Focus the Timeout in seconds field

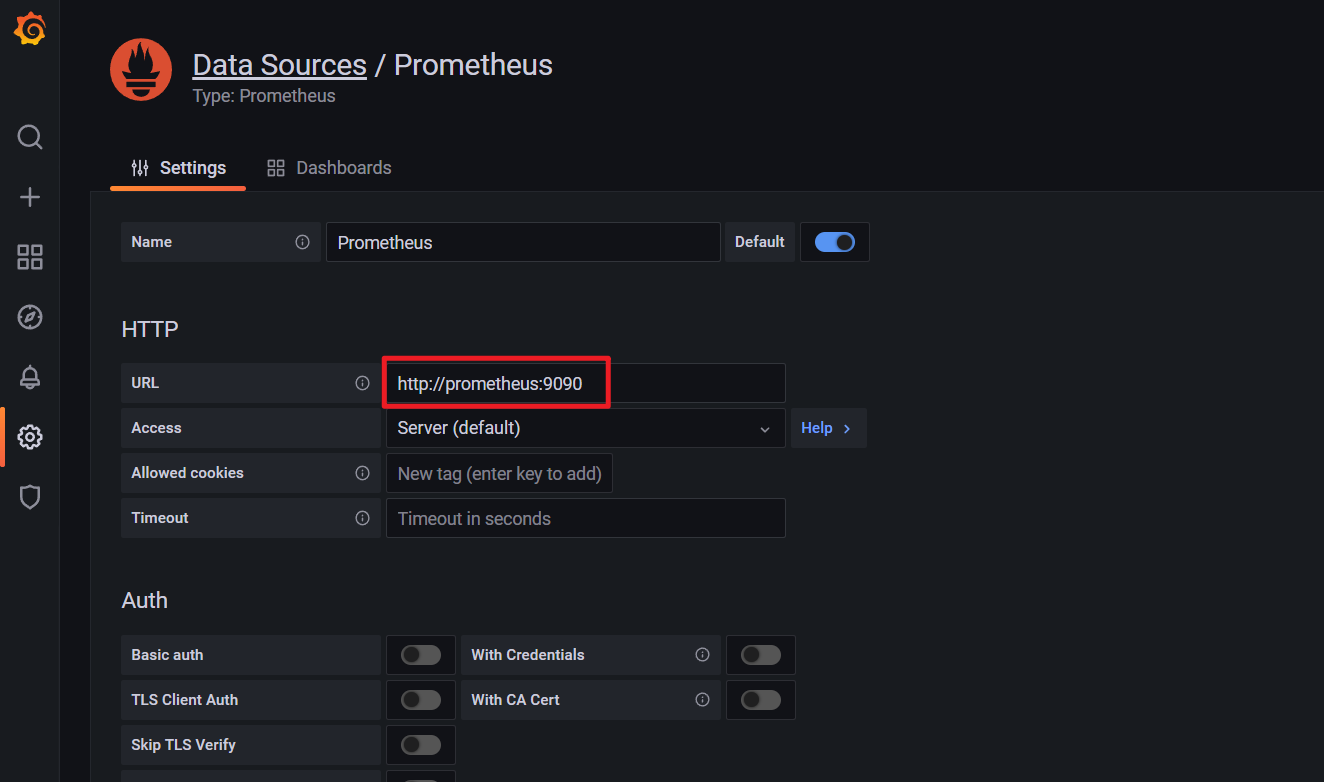click(586, 518)
